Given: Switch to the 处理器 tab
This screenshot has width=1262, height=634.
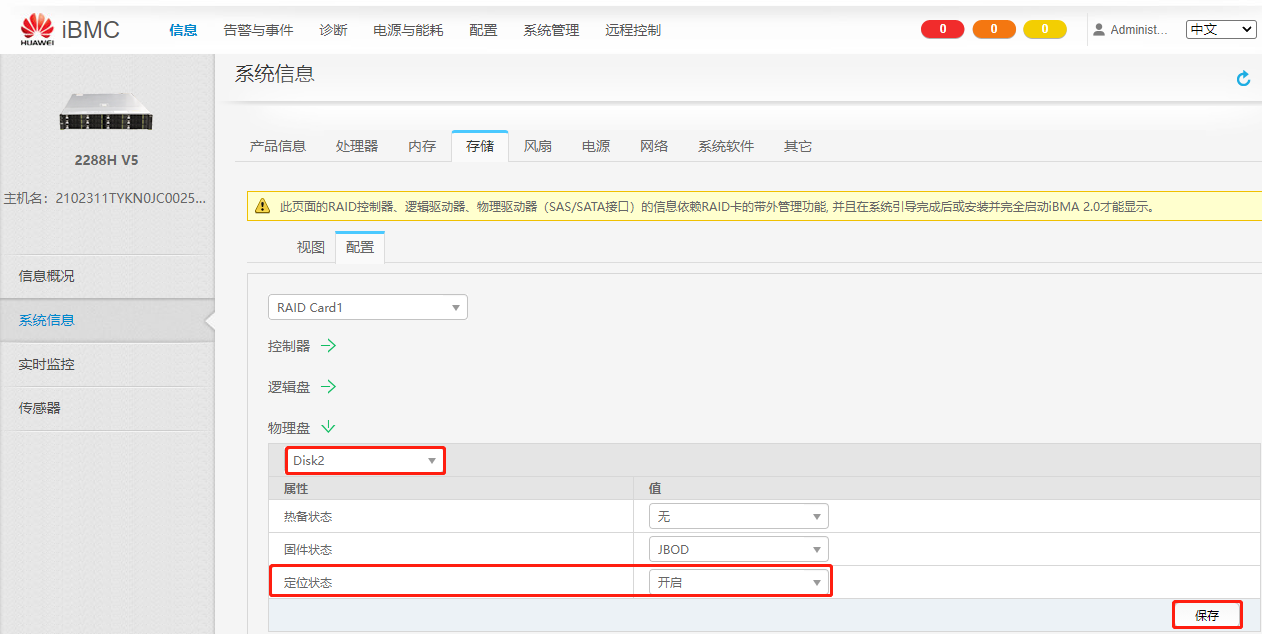Looking at the screenshot, I should pyautogui.click(x=357, y=146).
